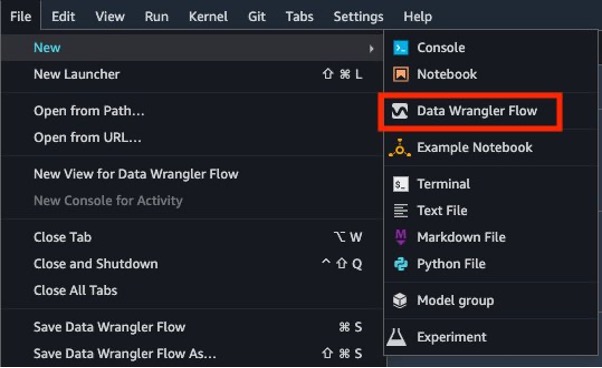Click the orange Notebook icon
The image size is (602, 368).
(x=400, y=74)
